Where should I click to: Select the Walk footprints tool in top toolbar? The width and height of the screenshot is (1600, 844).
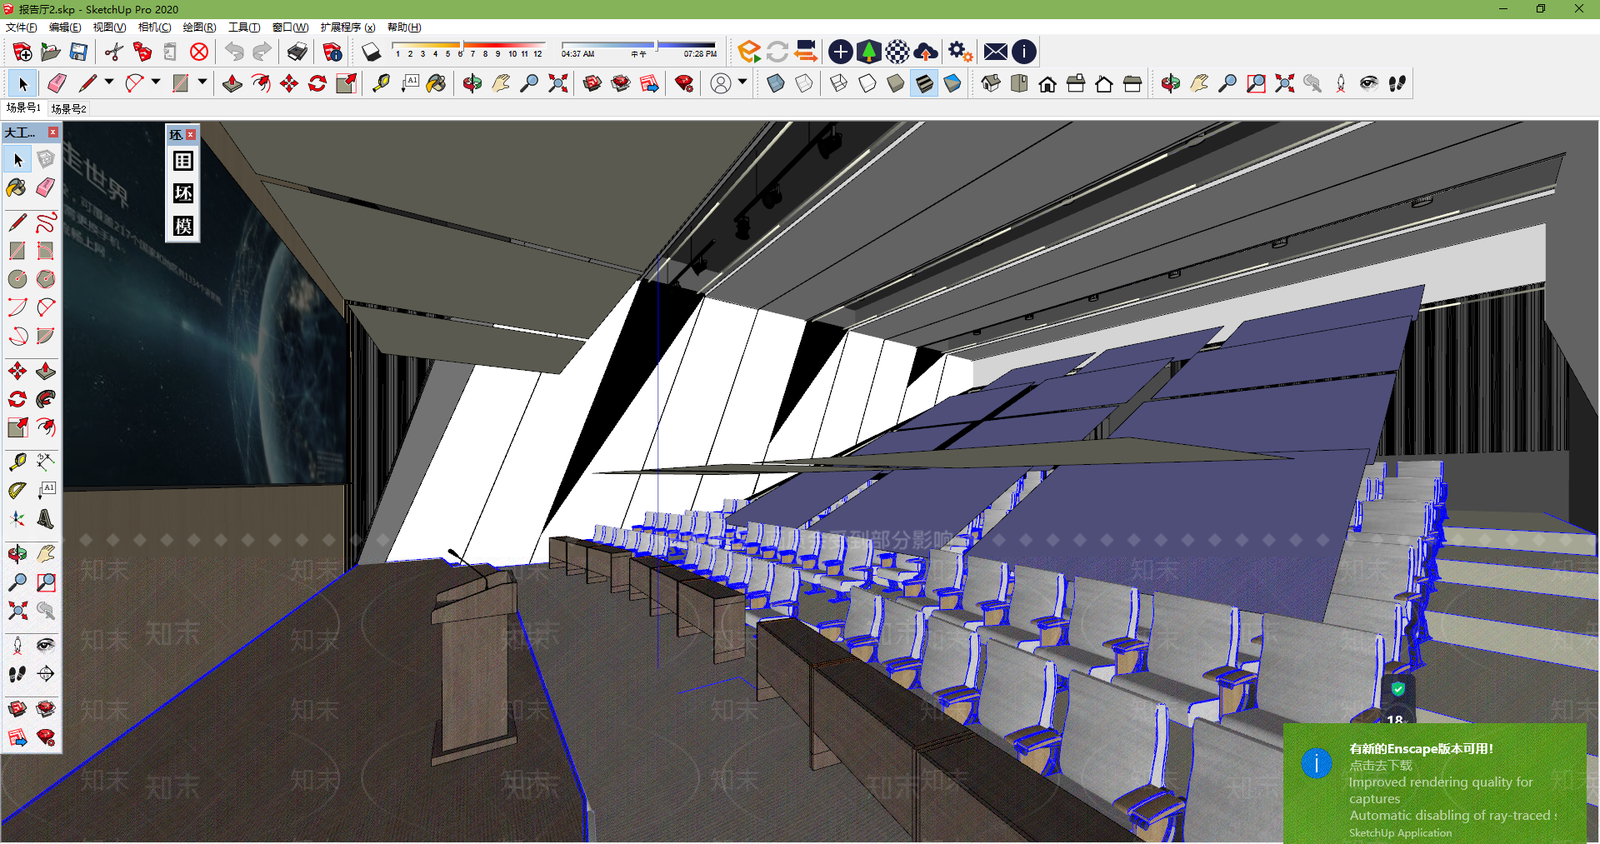[x=1397, y=83]
